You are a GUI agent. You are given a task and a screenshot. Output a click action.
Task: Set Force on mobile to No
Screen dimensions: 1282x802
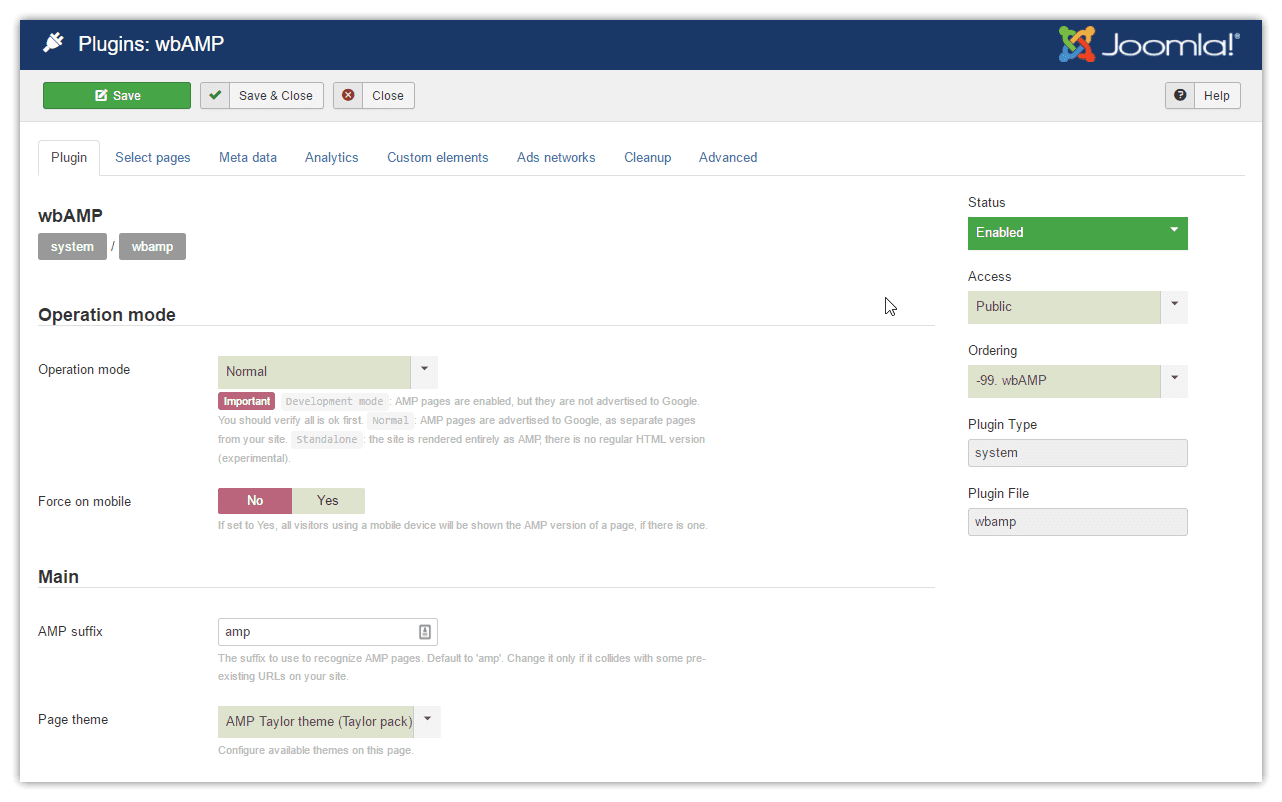click(x=255, y=501)
